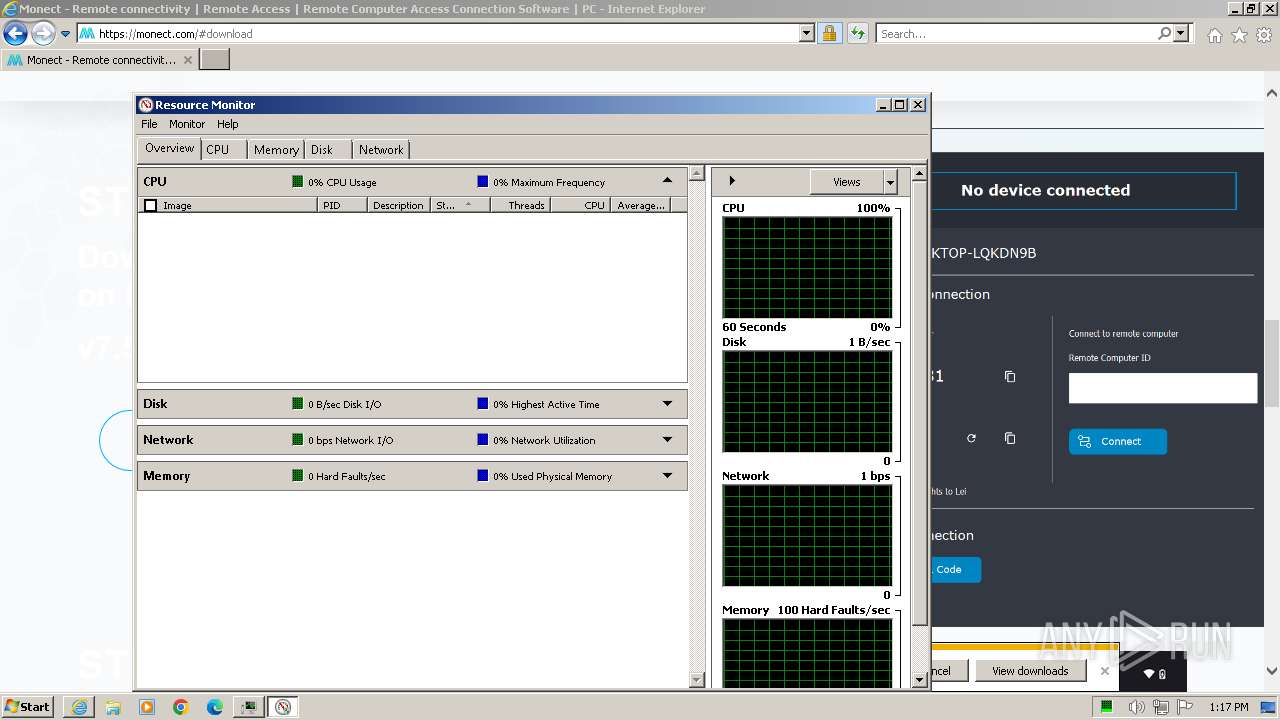Open the Monitor menu

click(x=187, y=124)
